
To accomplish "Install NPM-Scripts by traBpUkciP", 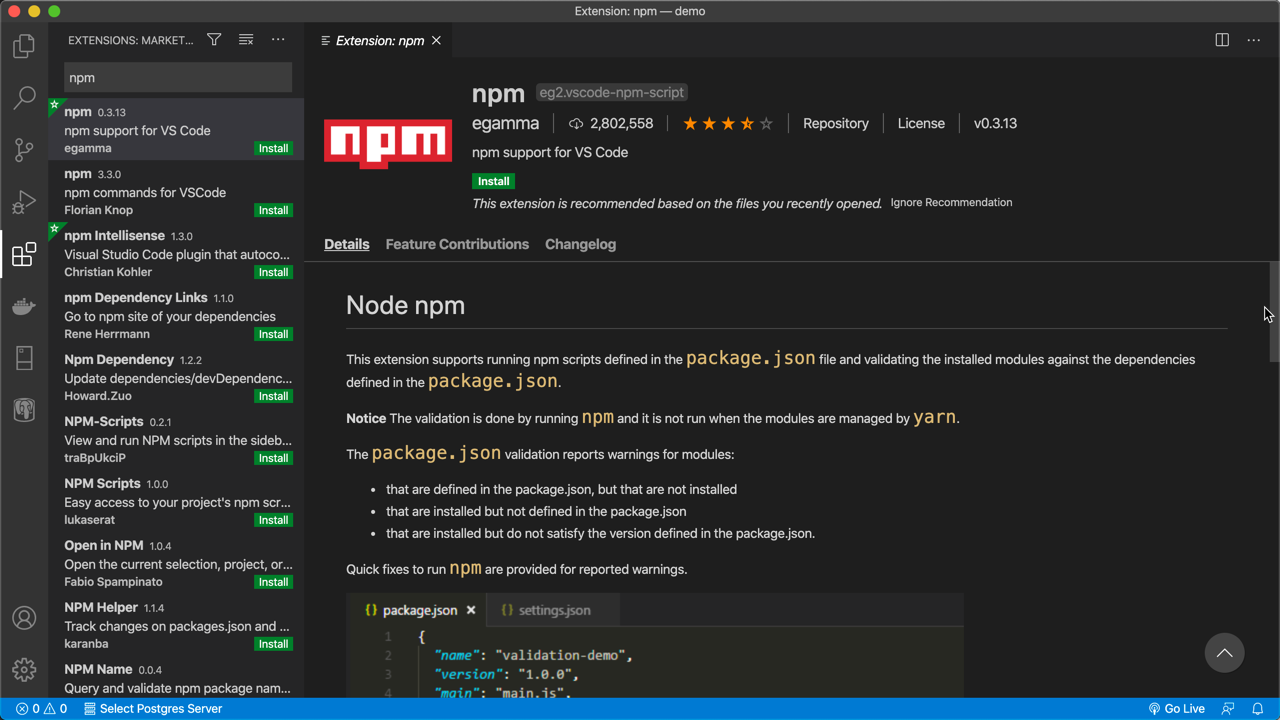I will (273, 458).
